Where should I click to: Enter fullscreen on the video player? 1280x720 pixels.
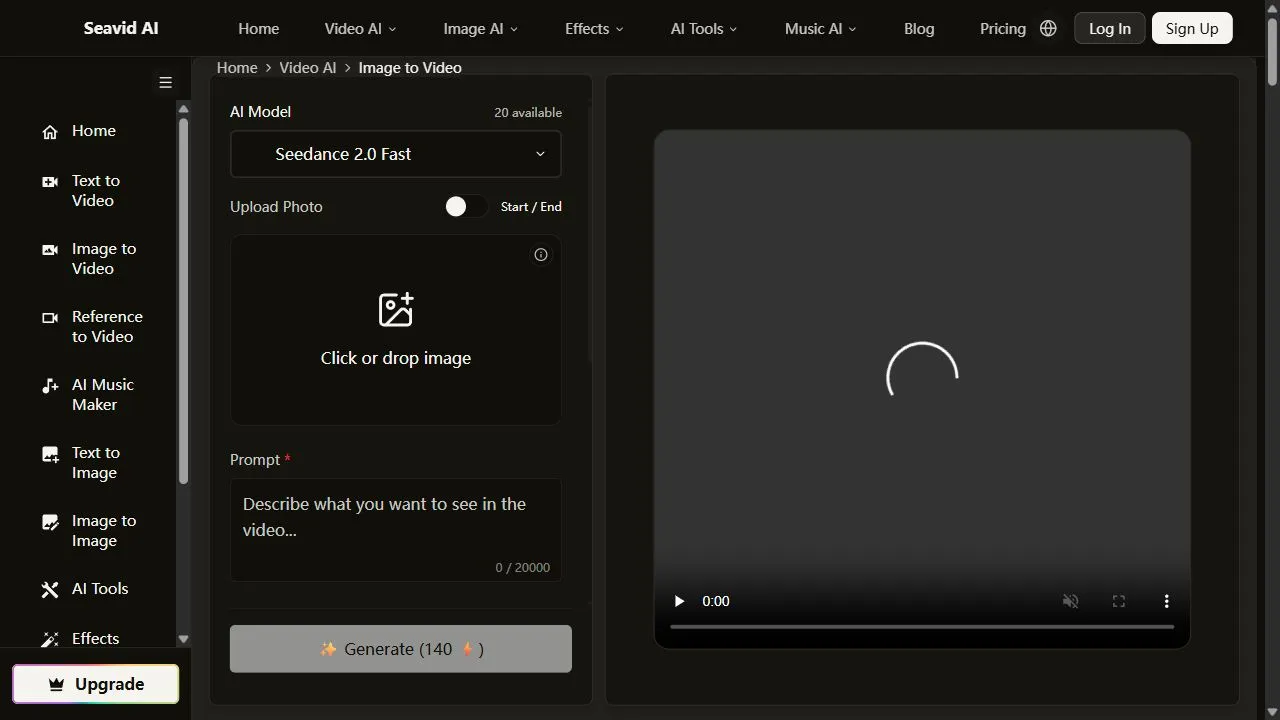coord(1119,601)
